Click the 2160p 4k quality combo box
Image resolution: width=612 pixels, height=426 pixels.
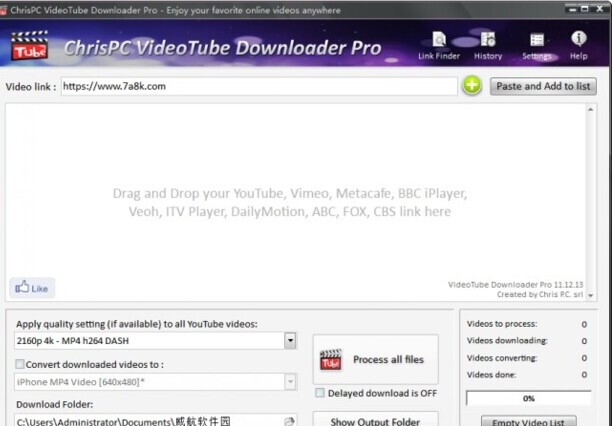155,341
